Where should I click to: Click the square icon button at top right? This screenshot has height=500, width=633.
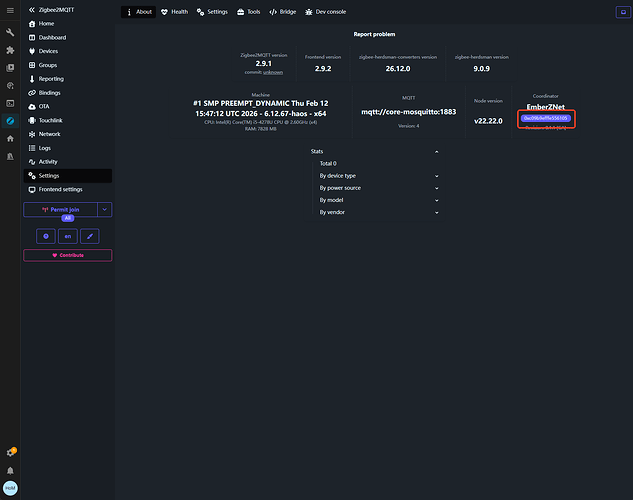click(623, 12)
